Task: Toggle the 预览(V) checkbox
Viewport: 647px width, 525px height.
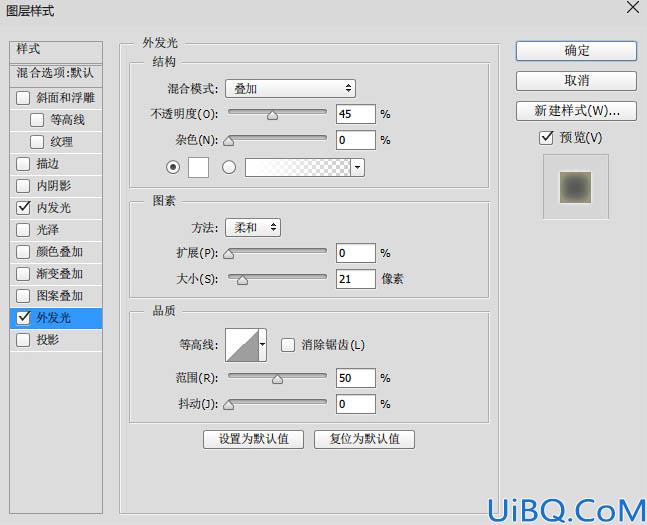Action: coord(546,137)
